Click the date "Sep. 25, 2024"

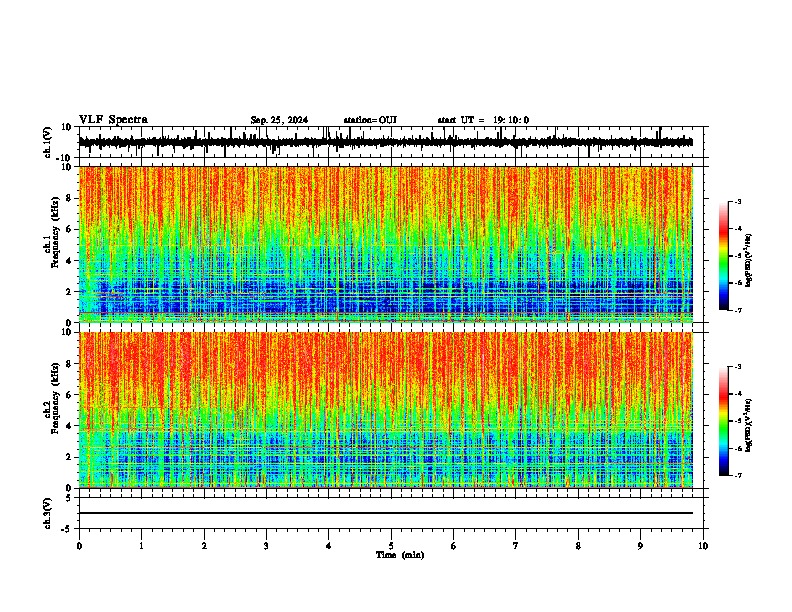[279, 120]
